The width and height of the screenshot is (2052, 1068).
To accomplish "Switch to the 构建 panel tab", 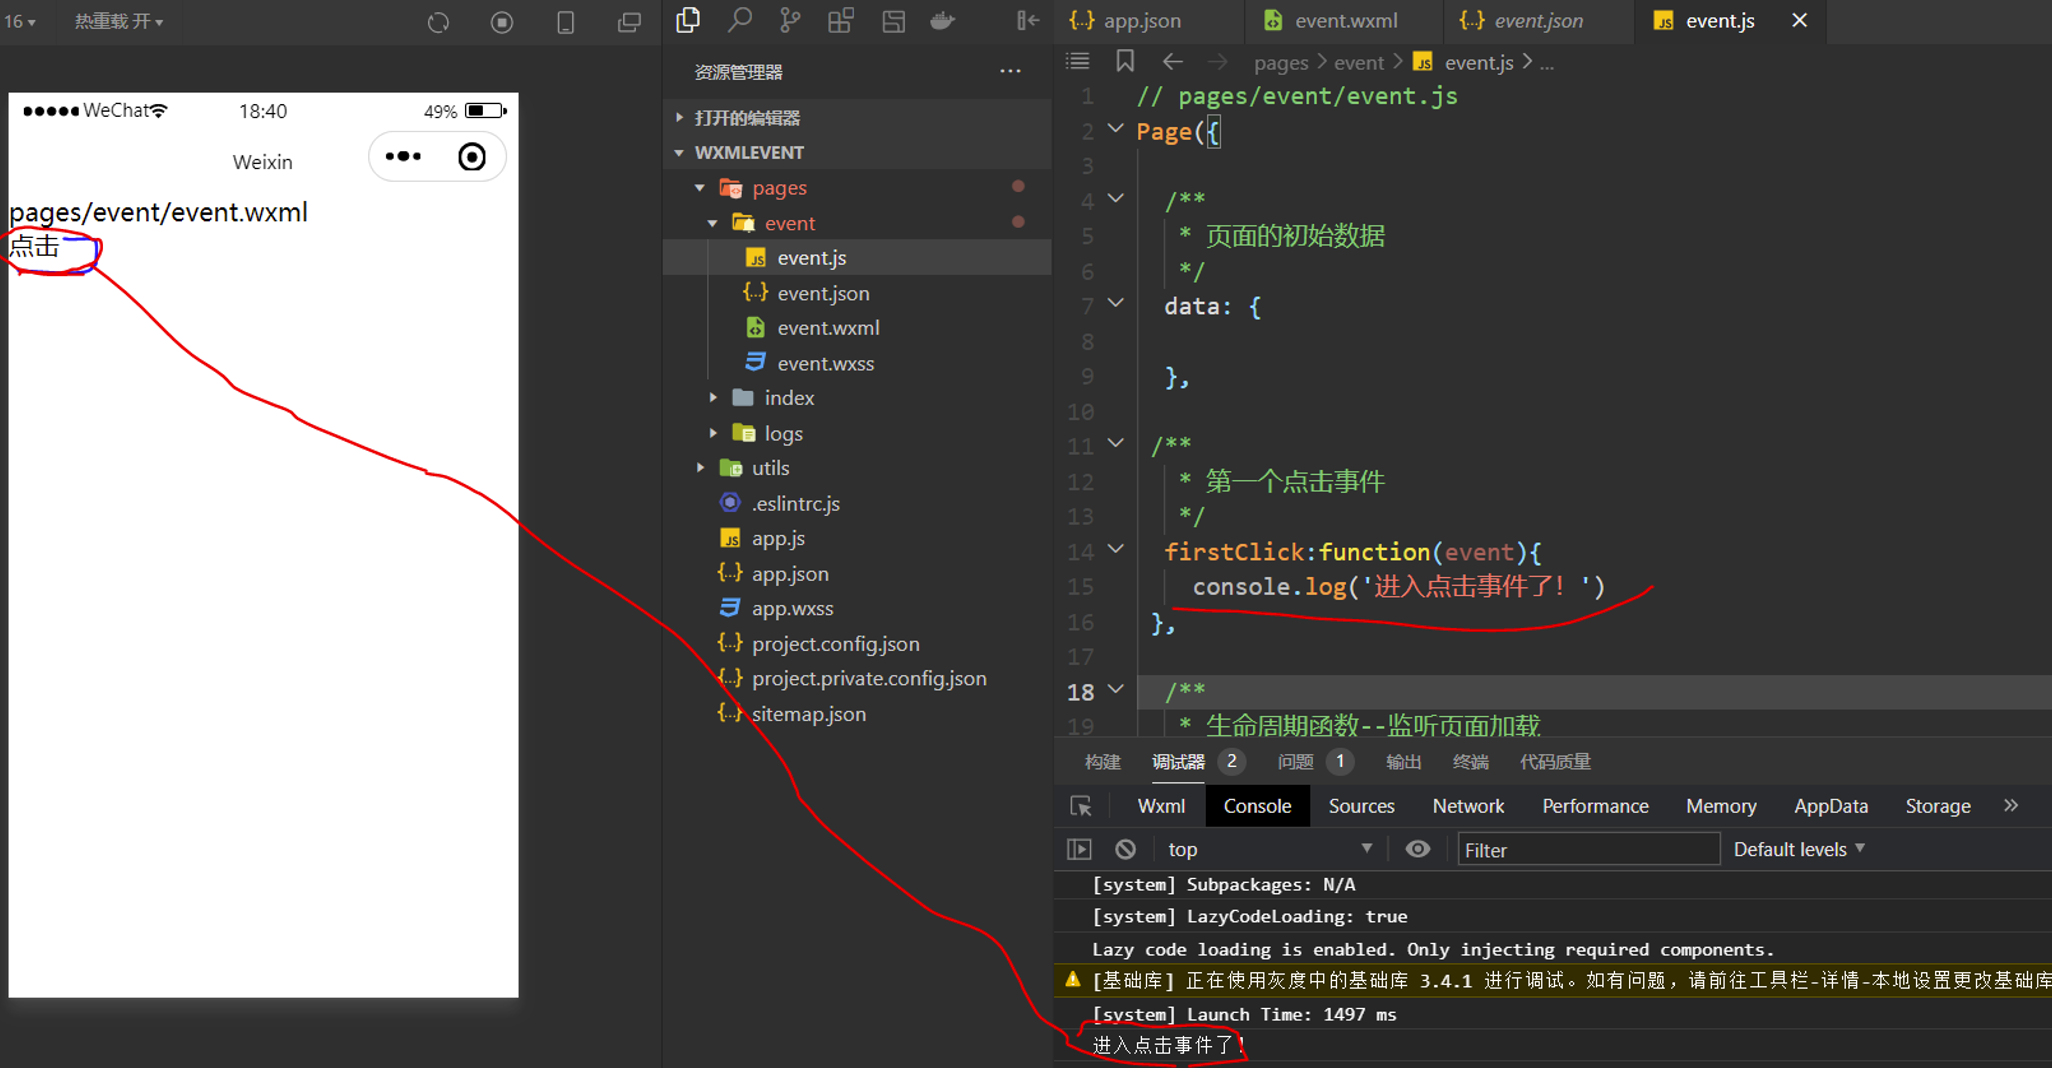I will (1103, 762).
